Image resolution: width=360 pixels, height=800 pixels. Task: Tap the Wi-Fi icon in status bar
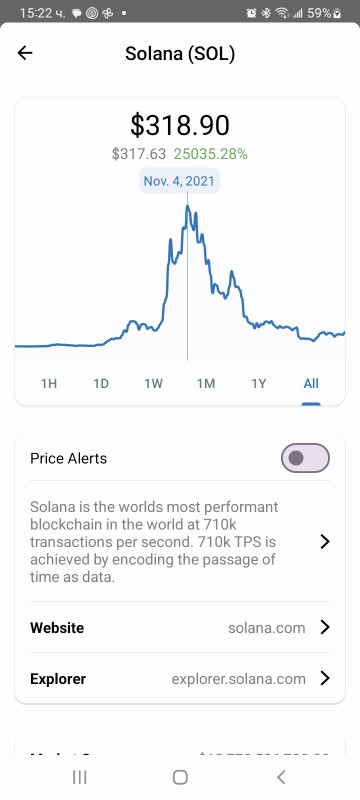click(x=280, y=14)
